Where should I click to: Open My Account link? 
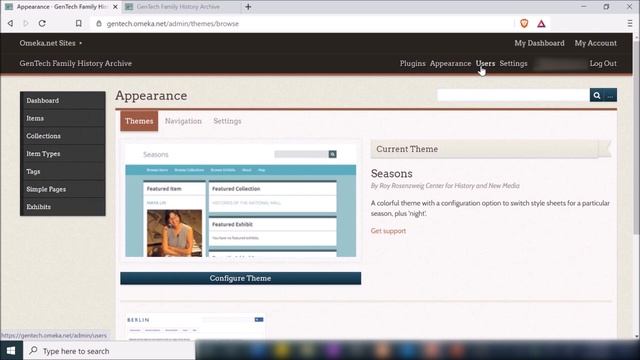click(596, 43)
